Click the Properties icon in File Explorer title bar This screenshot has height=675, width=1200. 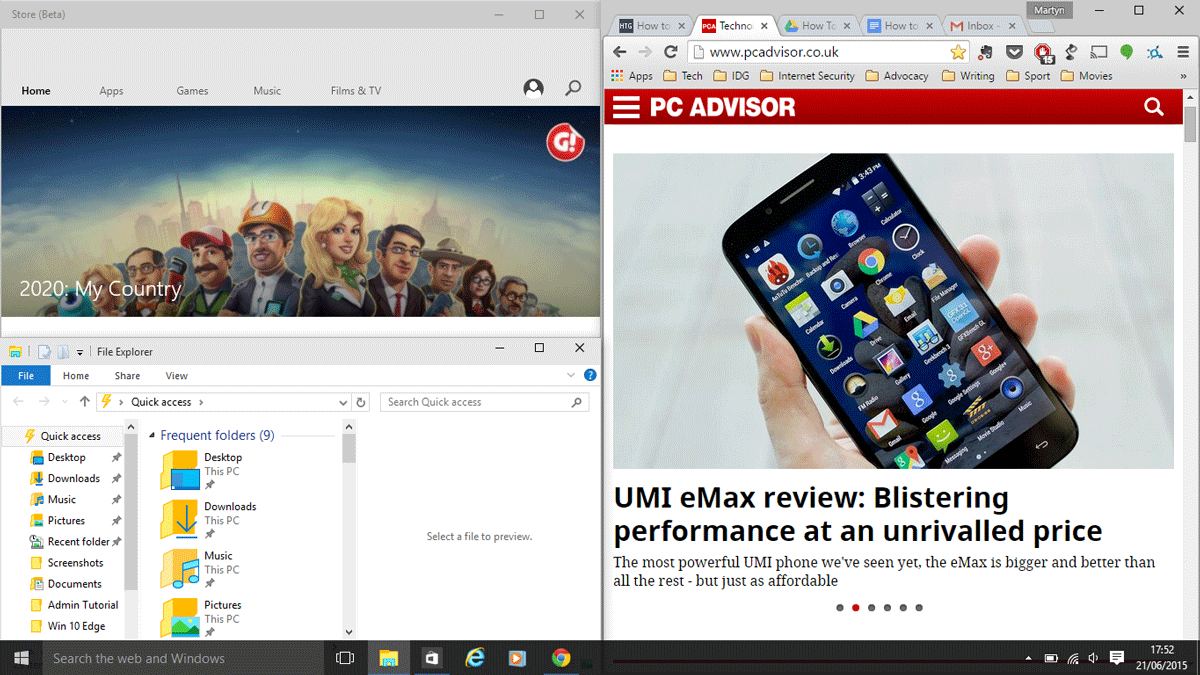[44, 351]
